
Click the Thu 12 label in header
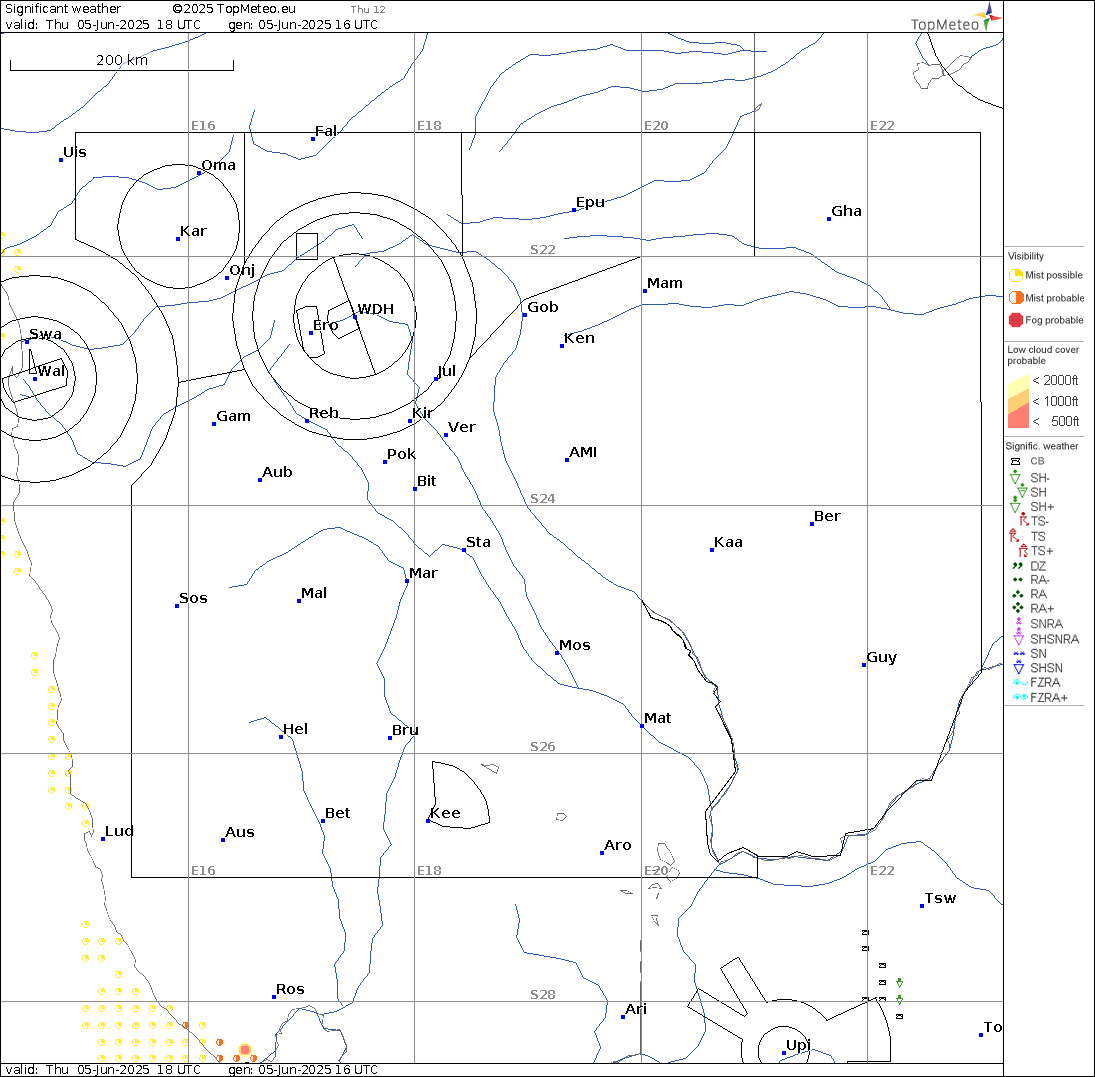(368, 10)
